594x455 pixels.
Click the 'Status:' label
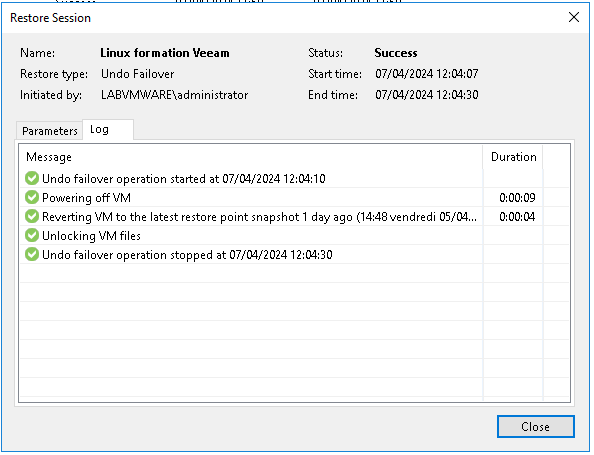325,53
